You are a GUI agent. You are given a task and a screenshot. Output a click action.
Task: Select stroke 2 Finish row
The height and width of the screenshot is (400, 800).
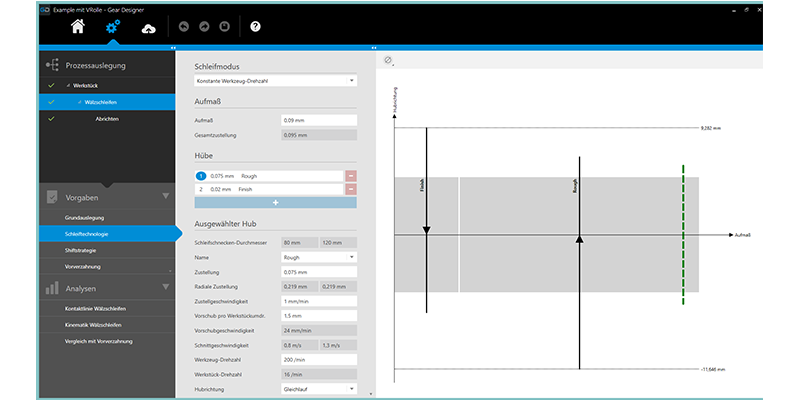(268, 189)
